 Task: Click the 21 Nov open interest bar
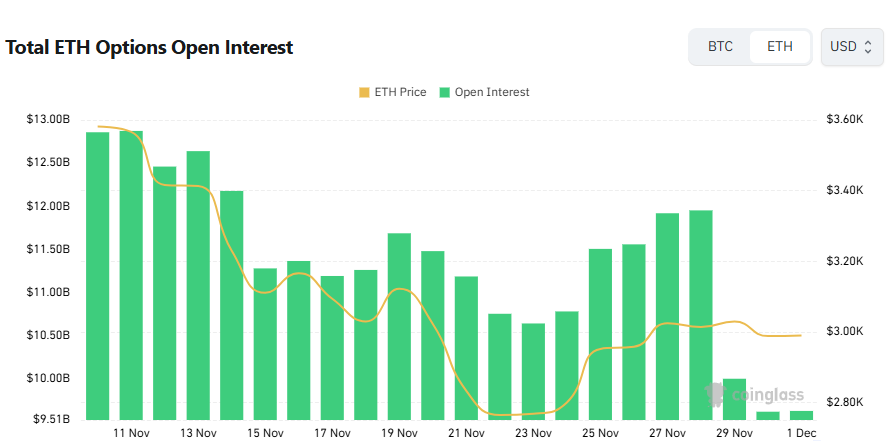(466, 347)
